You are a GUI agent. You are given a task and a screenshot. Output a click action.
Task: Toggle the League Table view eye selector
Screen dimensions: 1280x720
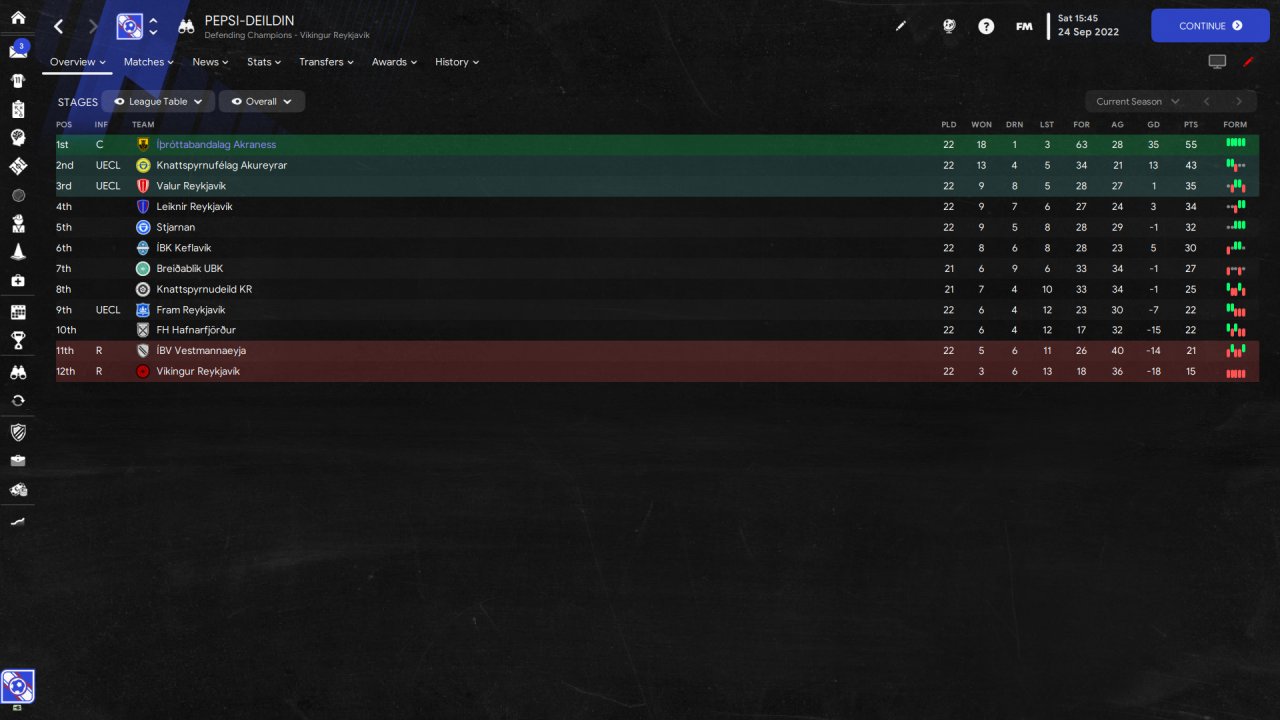pyautogui.click(x=158, y=101)
